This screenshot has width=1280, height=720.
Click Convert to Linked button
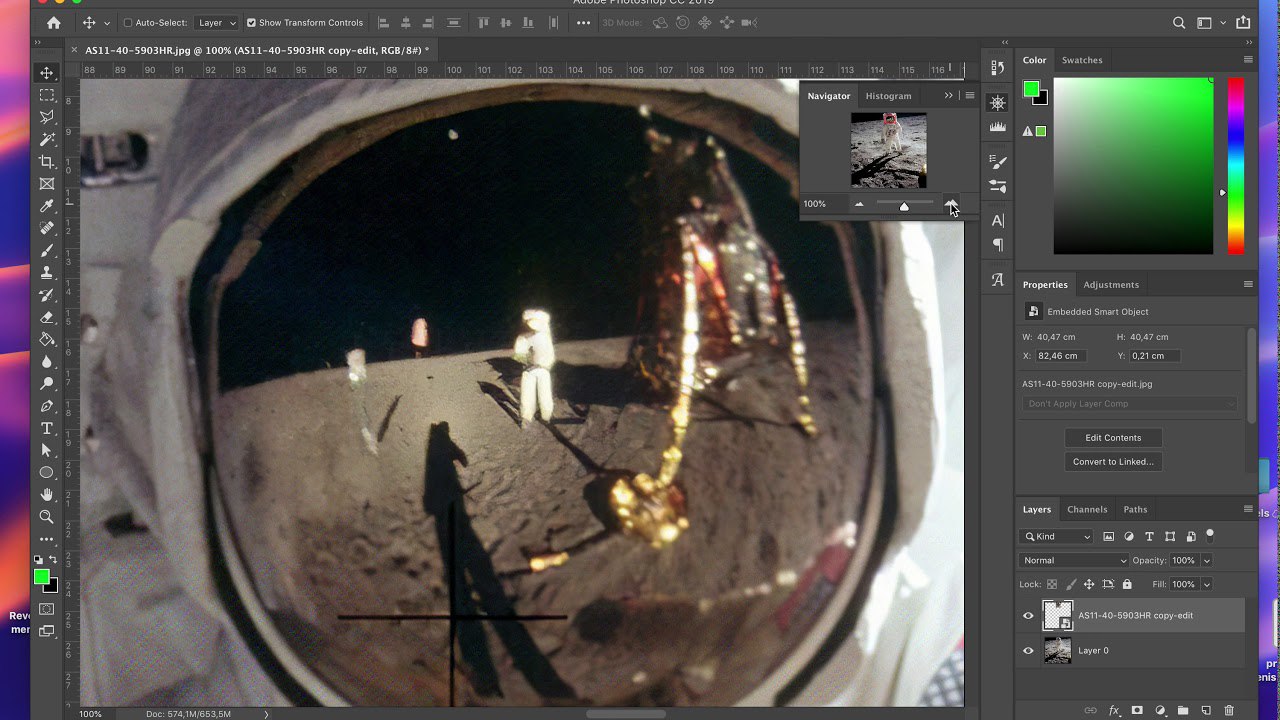coord(1113,461)
